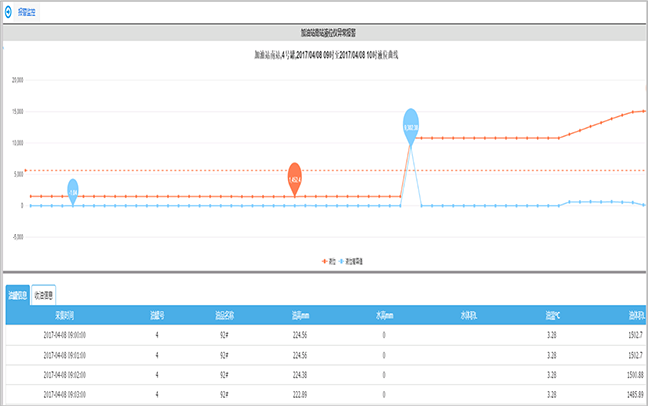This screenshot has width=648, height=406.
Task: Click the 油罐号 column header
Action: coord(157,315)
